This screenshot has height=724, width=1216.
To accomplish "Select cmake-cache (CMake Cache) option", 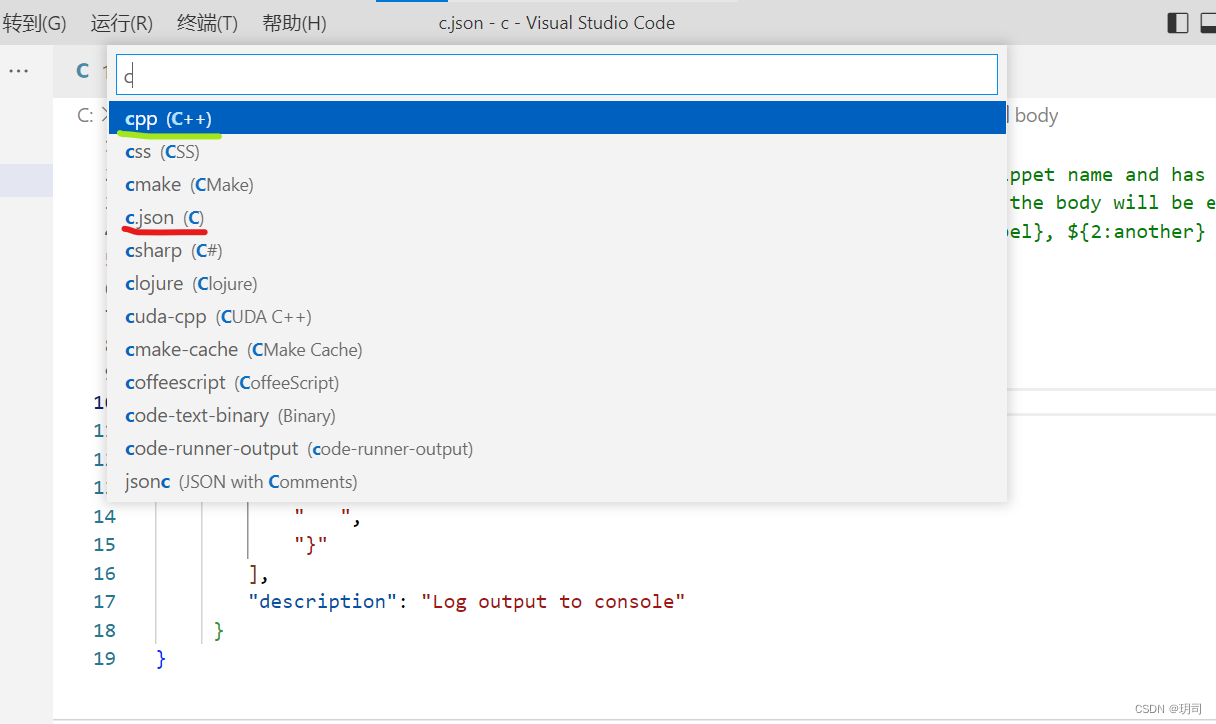I will [557, 350].
